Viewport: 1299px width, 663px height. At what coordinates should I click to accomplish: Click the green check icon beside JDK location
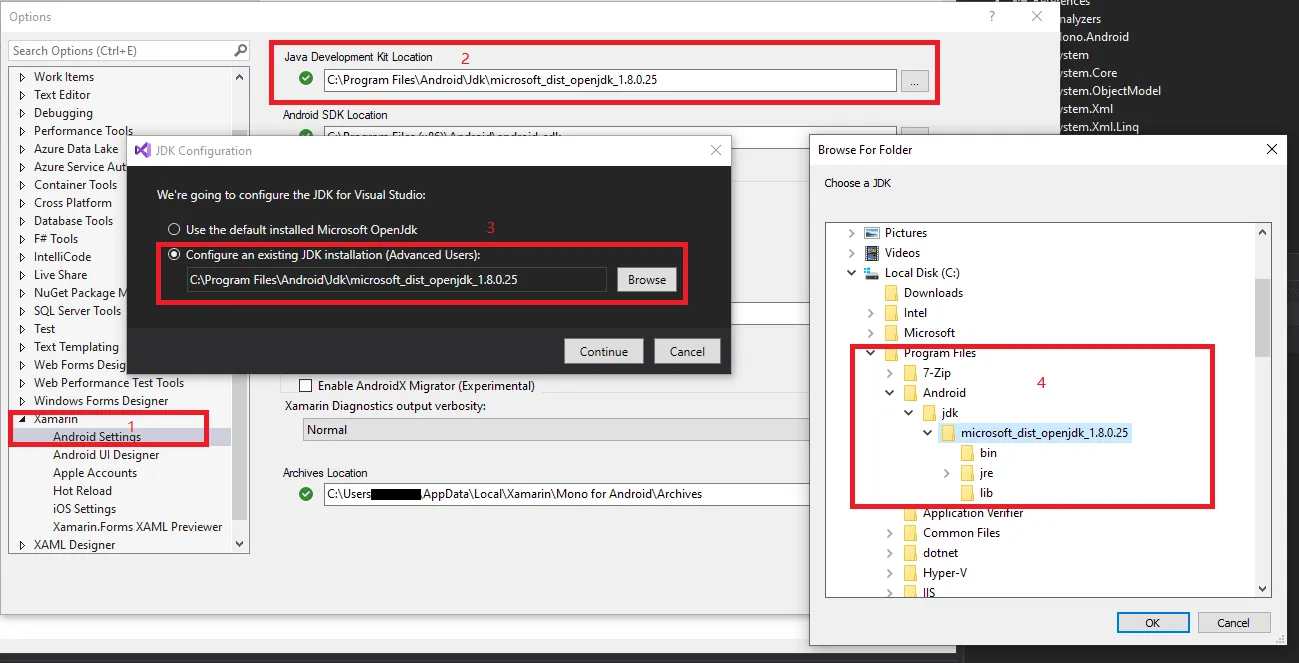(306, 79)
